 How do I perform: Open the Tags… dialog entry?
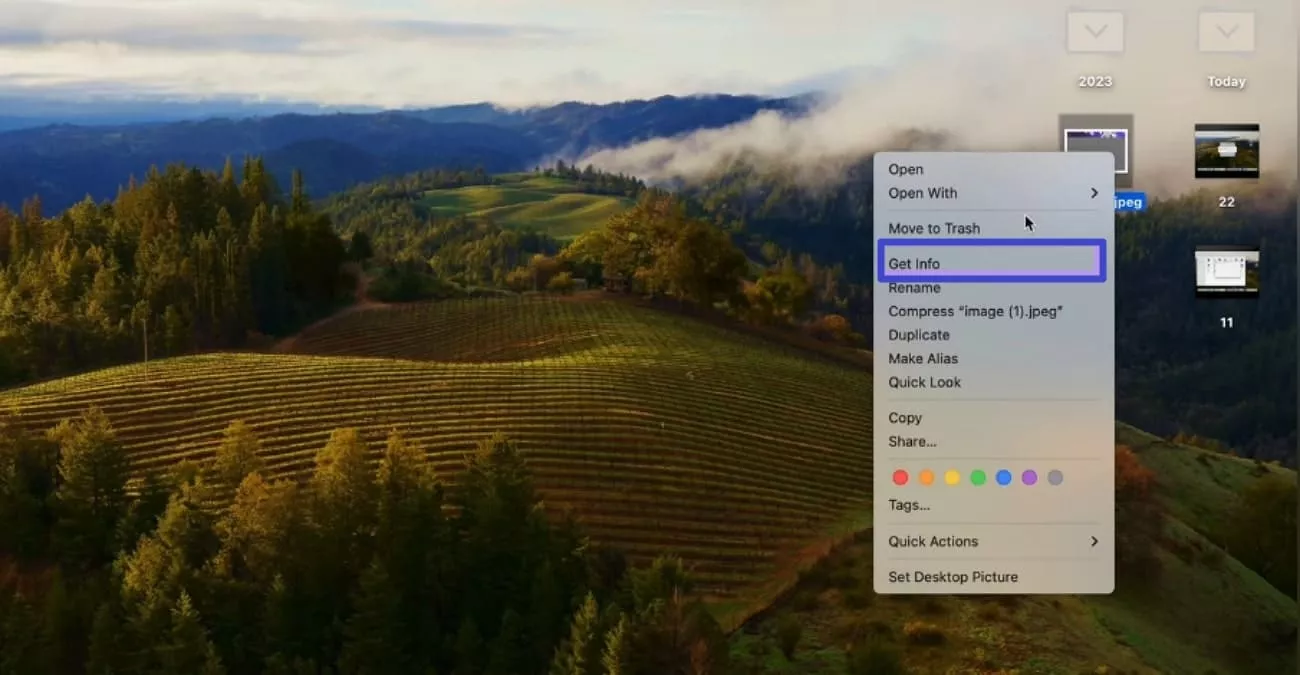point(909,505)
